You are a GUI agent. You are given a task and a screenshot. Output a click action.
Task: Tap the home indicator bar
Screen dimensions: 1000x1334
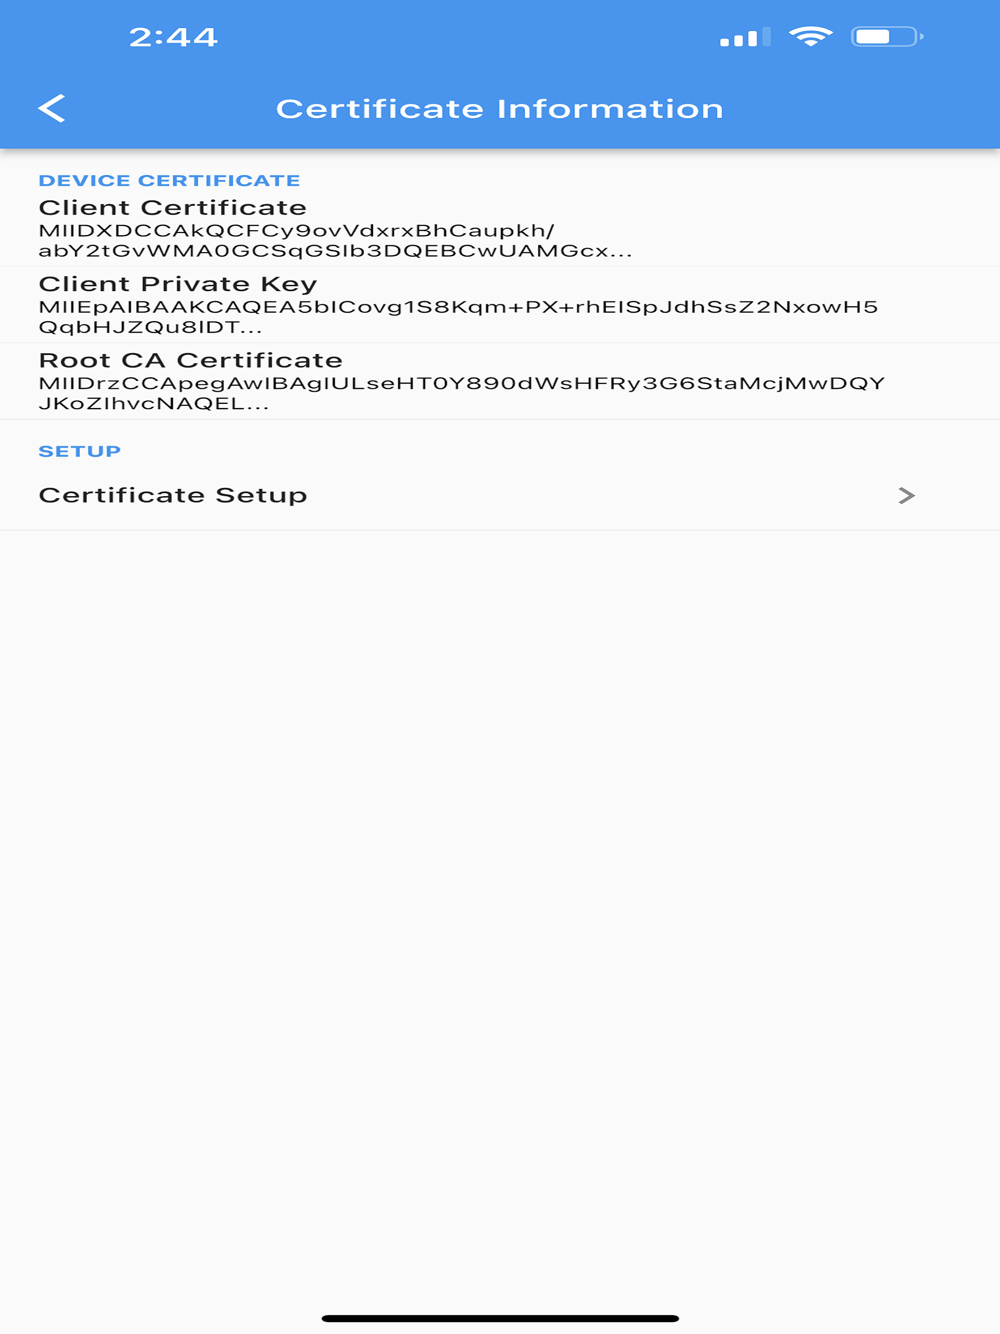[500, 1318]
